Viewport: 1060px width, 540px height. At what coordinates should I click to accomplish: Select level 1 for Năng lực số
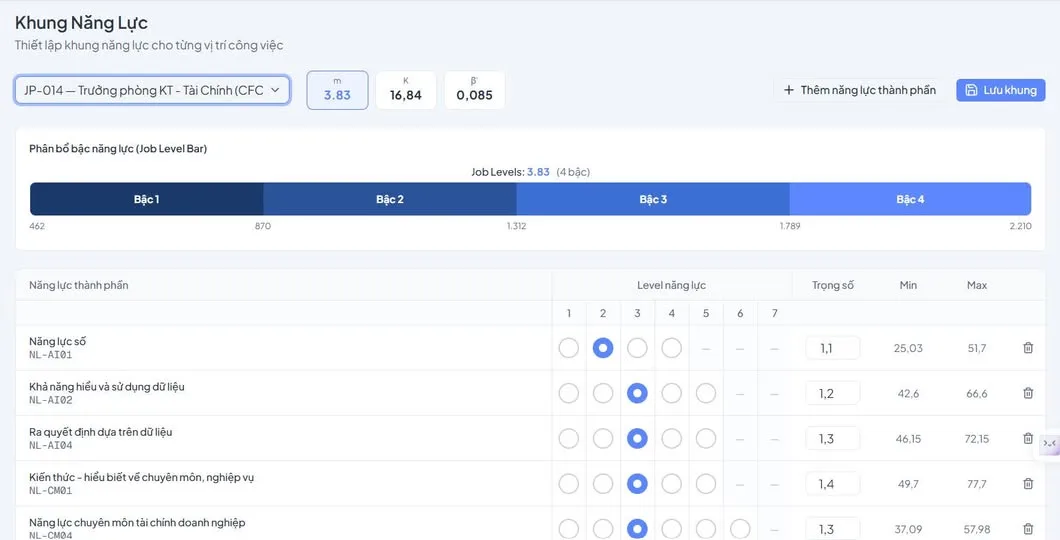[x=569, y=347]
